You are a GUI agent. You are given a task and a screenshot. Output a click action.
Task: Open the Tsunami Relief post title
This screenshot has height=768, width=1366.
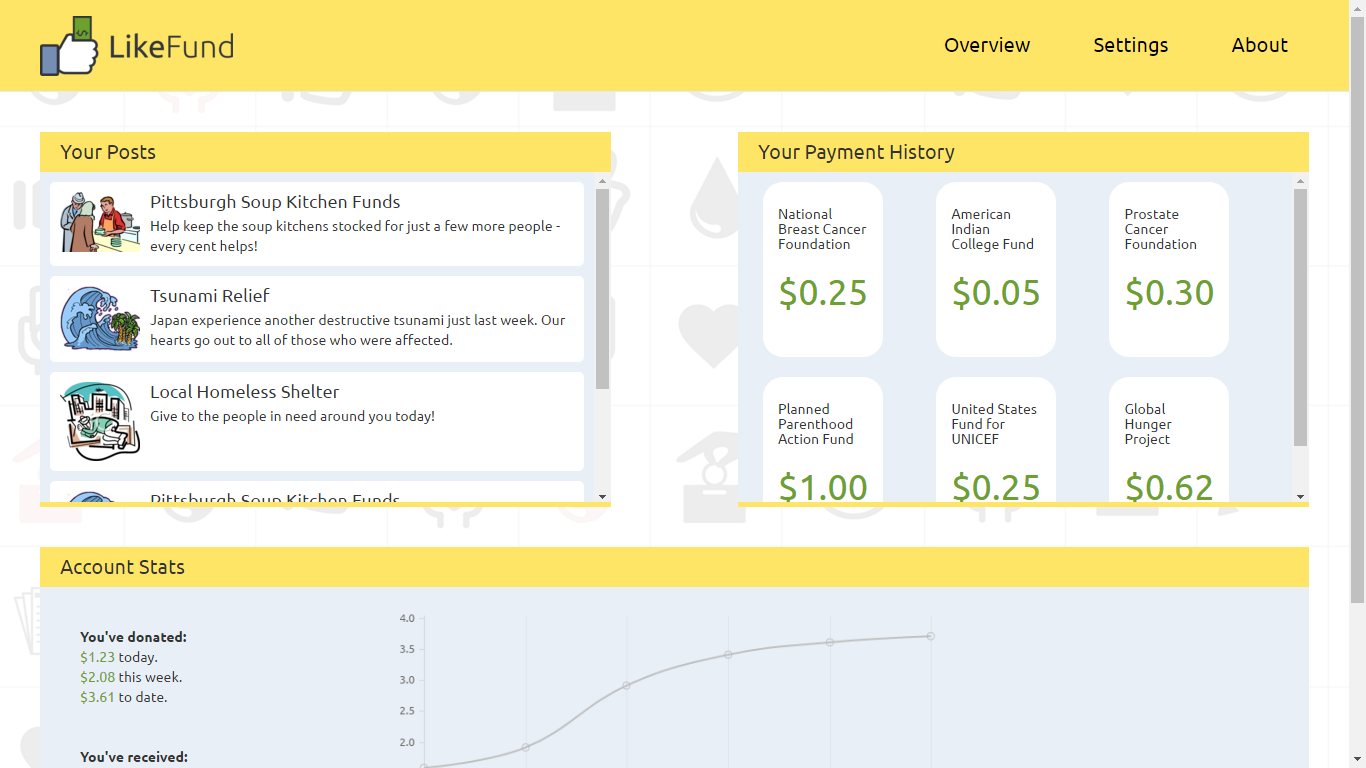pyautogui.click(x=210, y=296)
